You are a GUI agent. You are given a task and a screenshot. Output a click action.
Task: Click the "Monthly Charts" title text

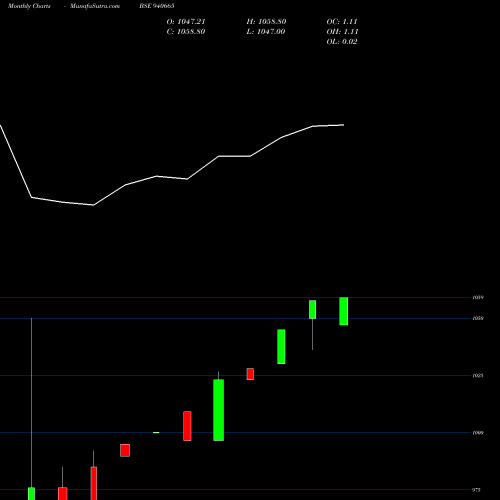click(x=29, y=6)
